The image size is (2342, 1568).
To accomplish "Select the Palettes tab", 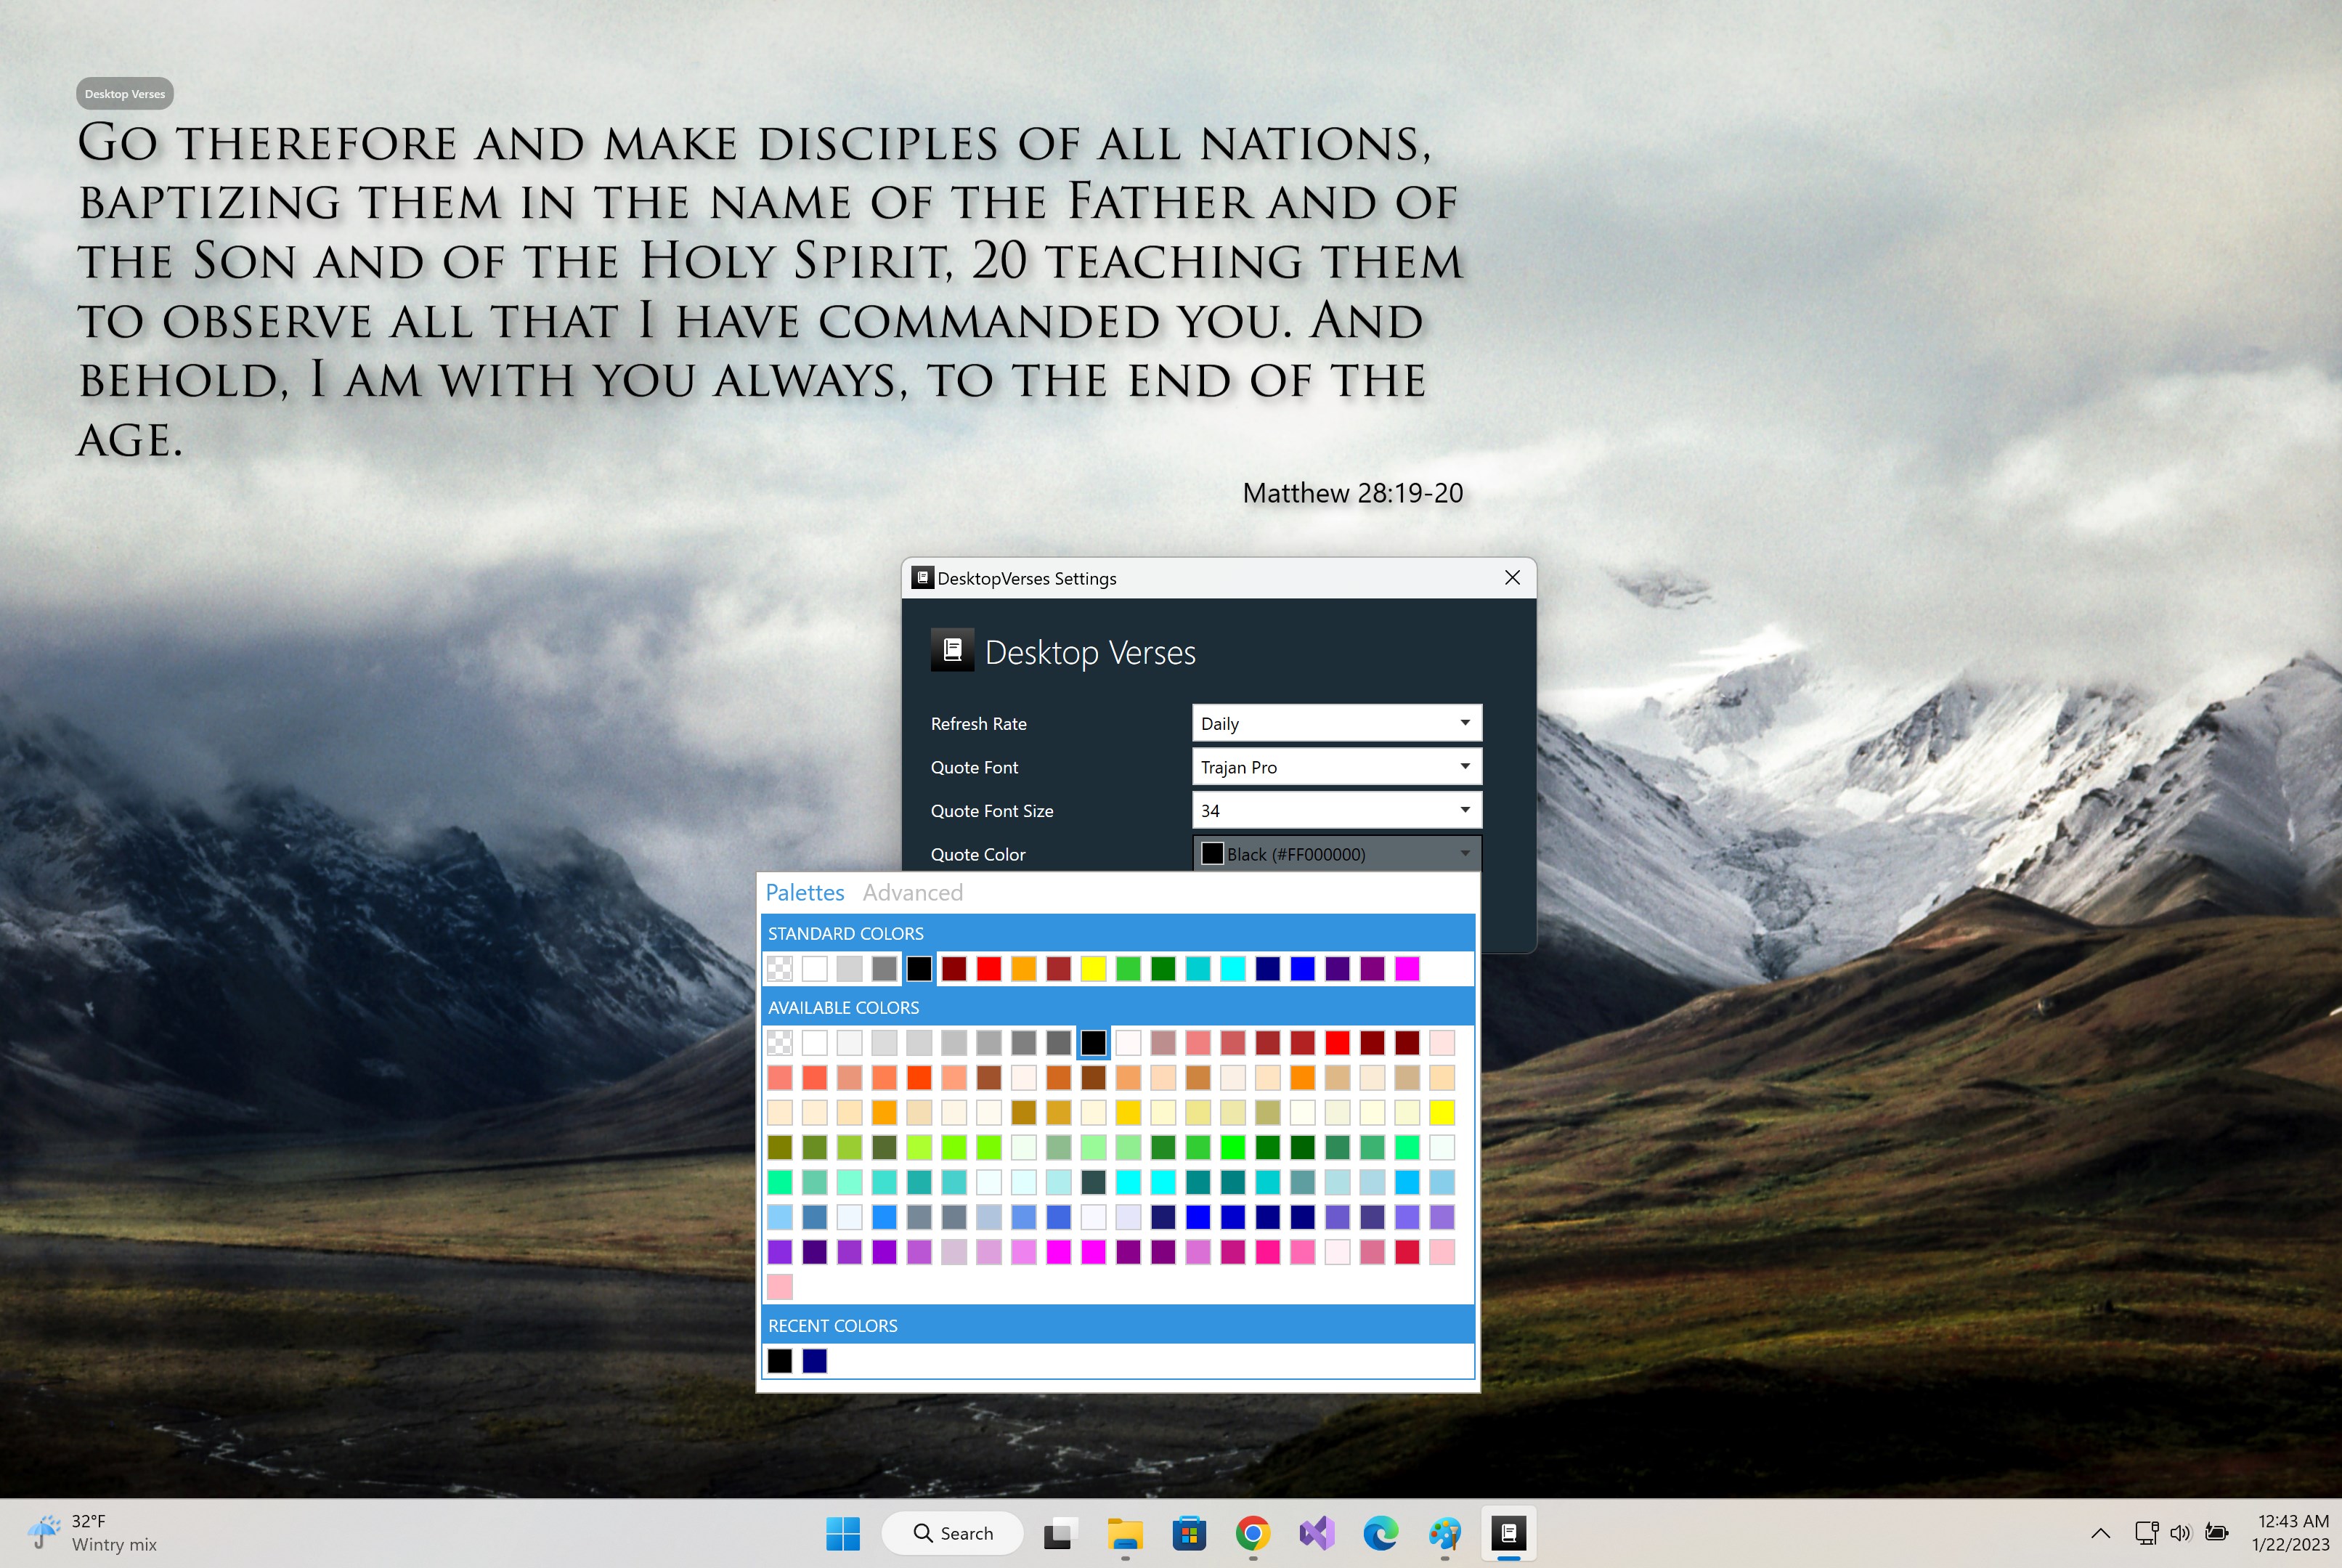I will click(805, 892).
